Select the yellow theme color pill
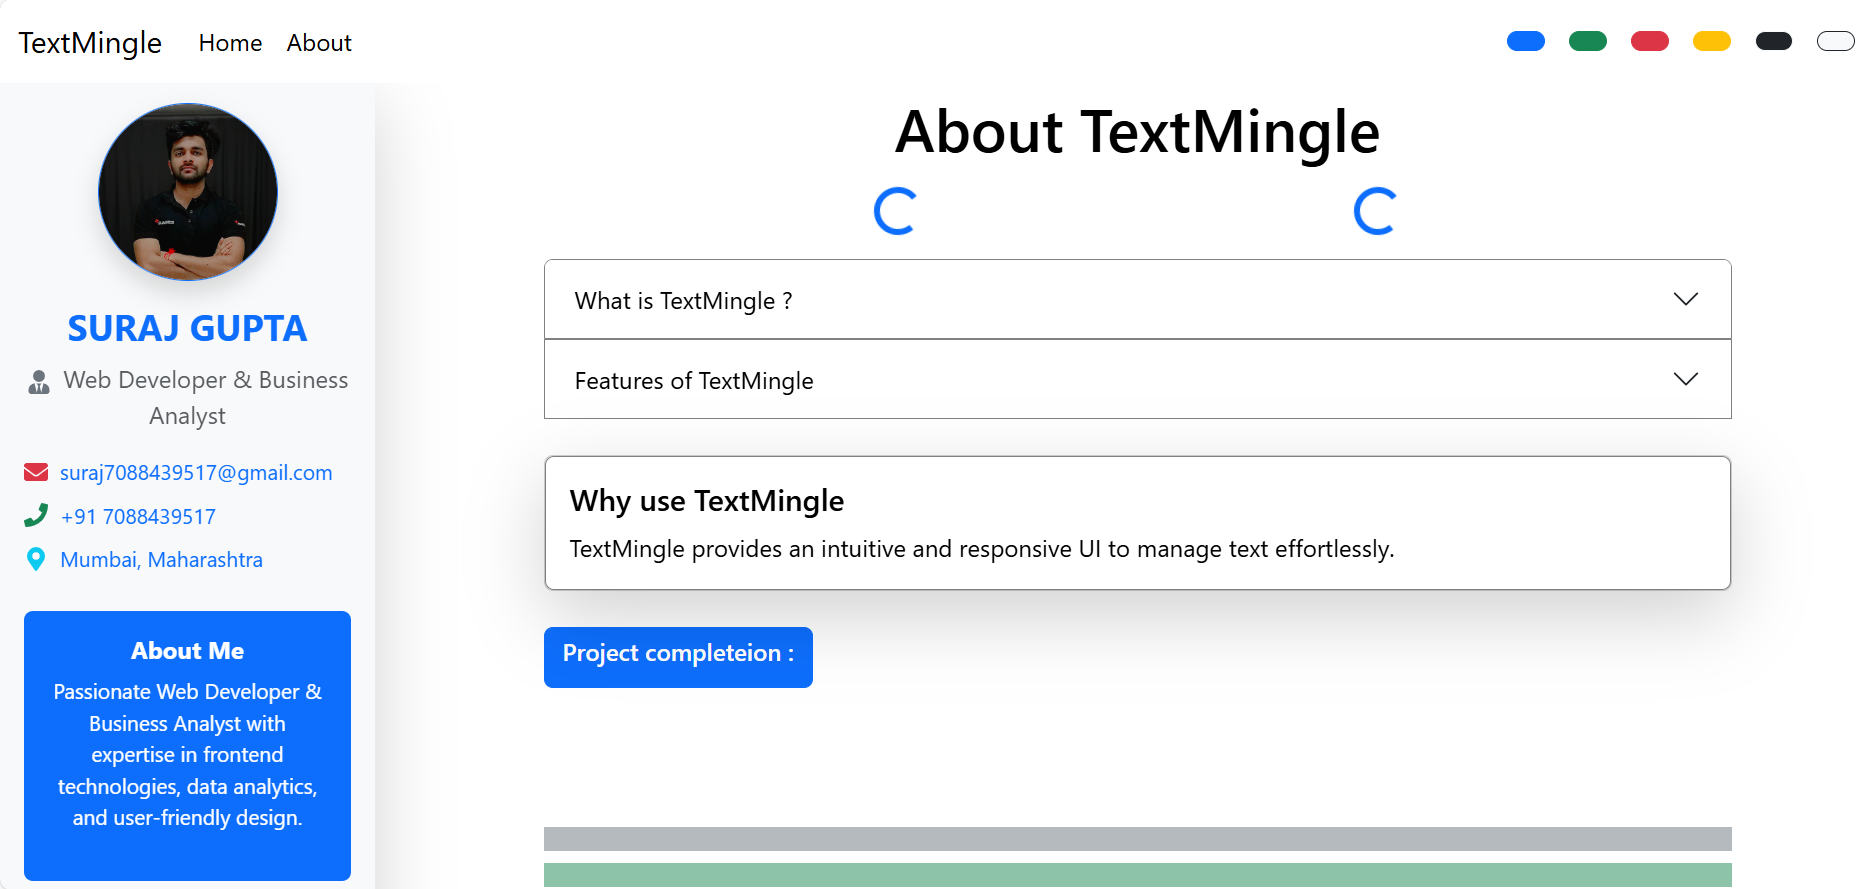Screen dimensions: 1873x889 (x=1712, y=41)
